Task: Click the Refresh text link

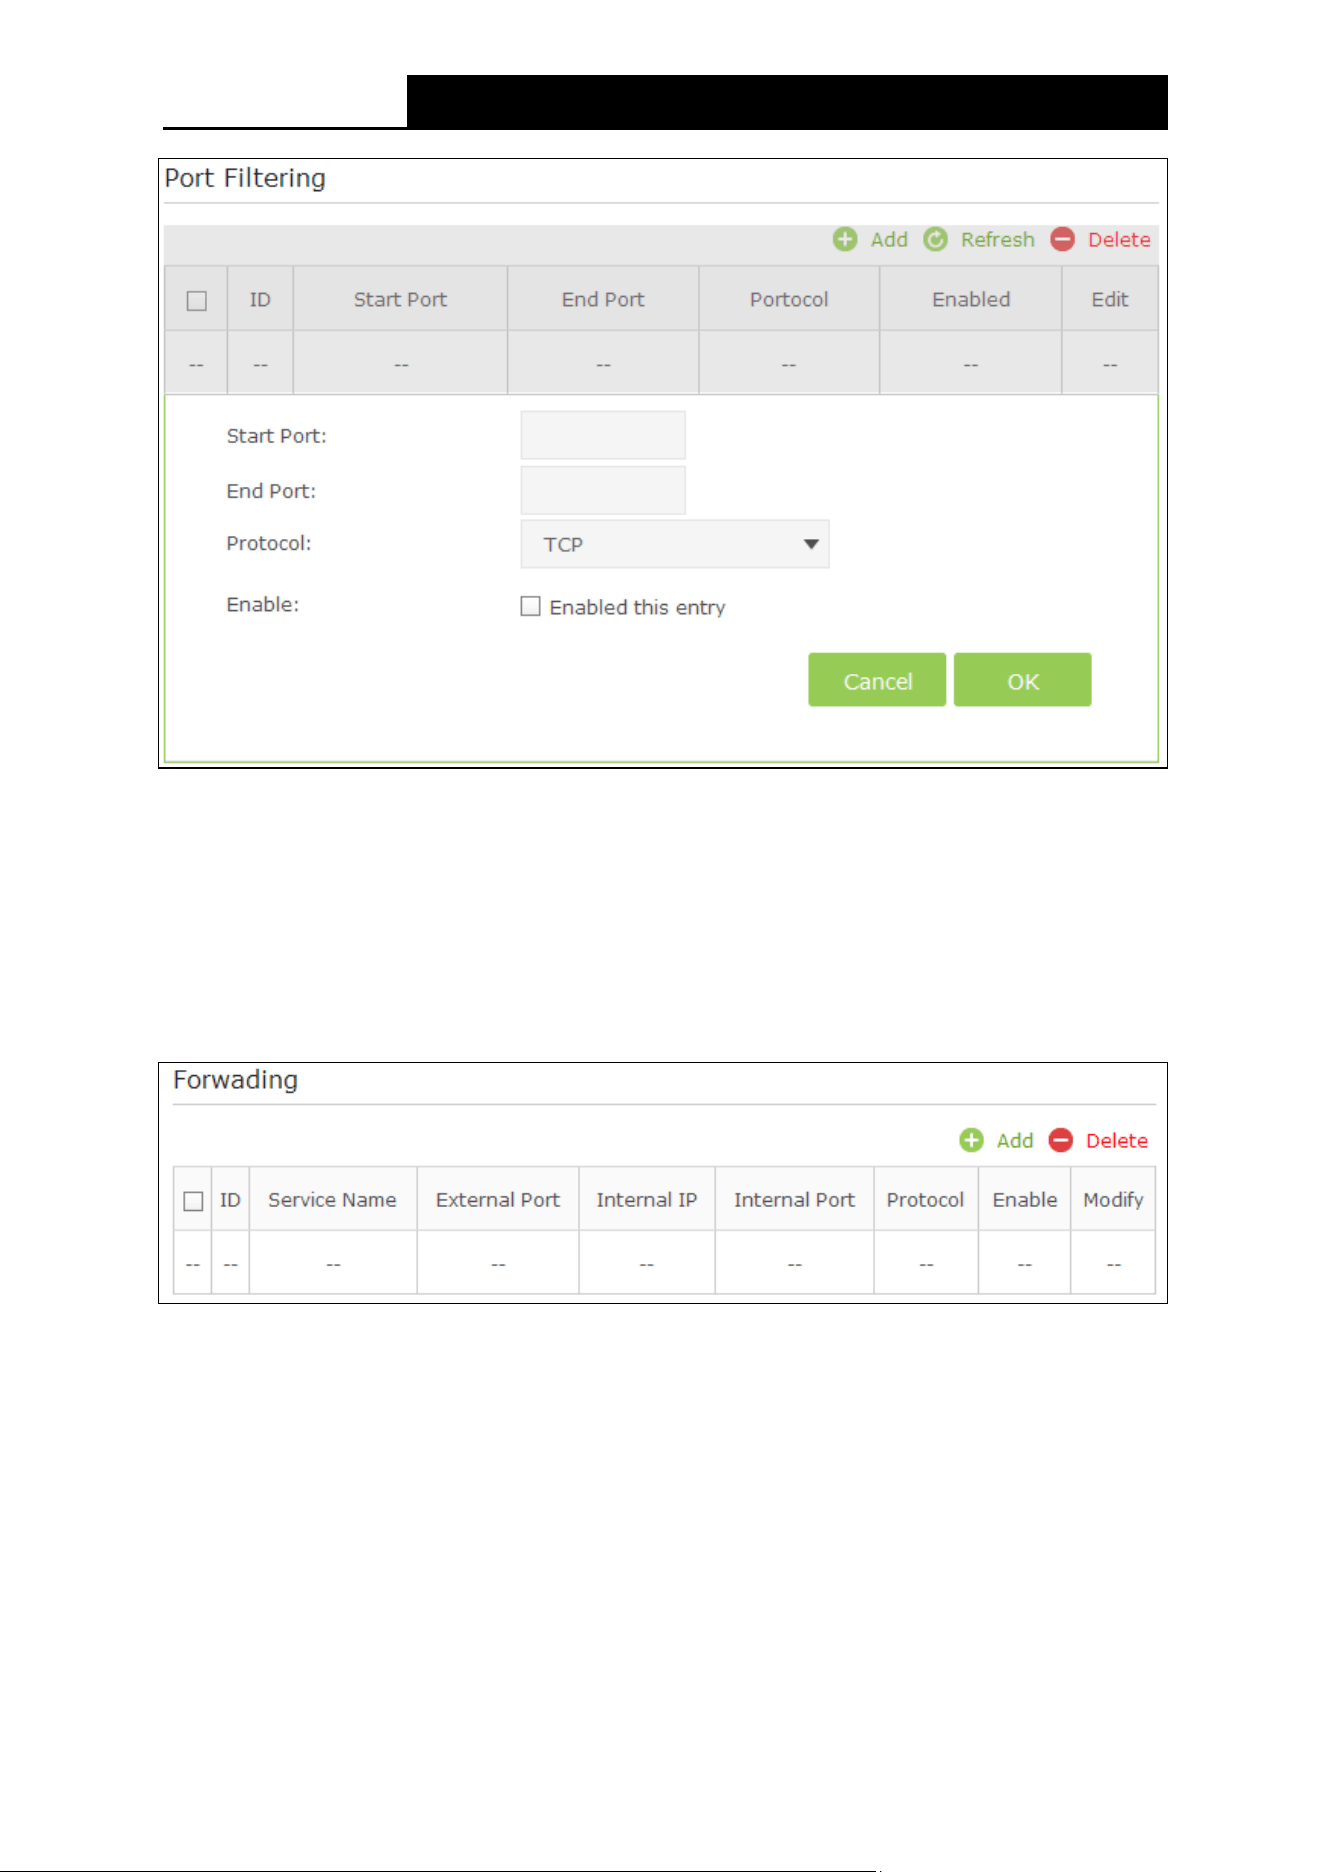Action: click(998, 239)
